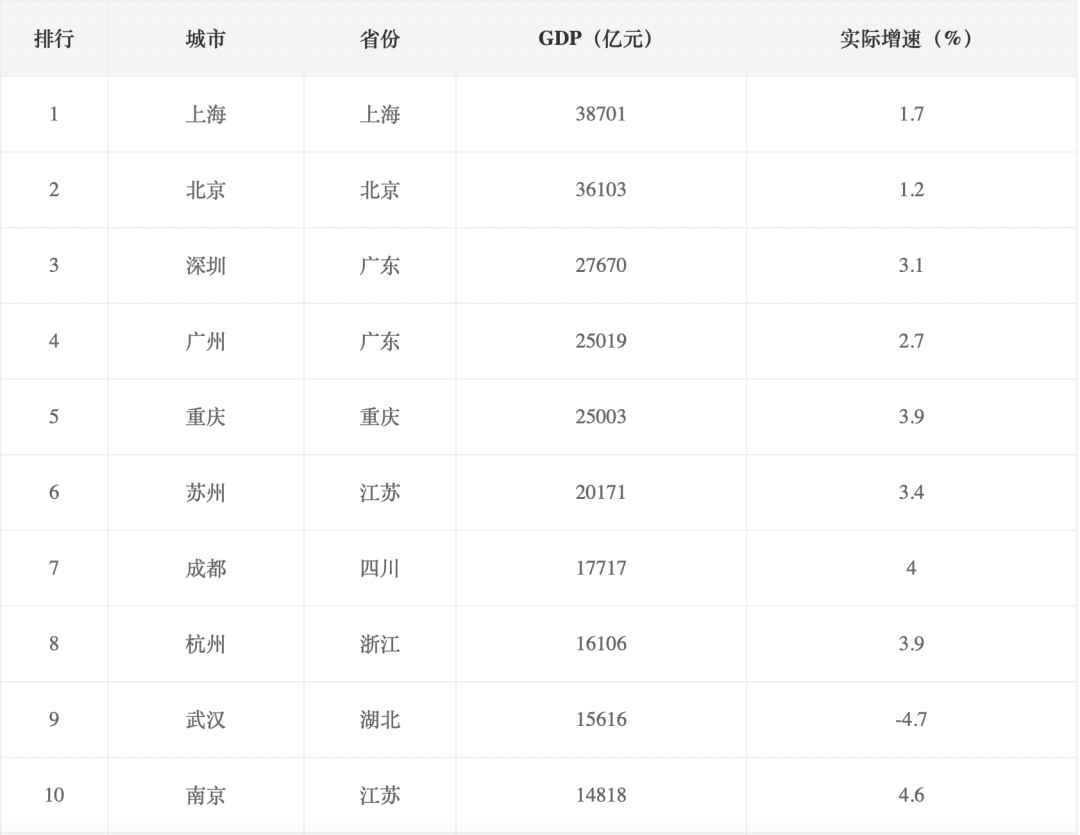Click the GDP value 38701
The height and width of the screenshot is (835, 1080).
601,114
